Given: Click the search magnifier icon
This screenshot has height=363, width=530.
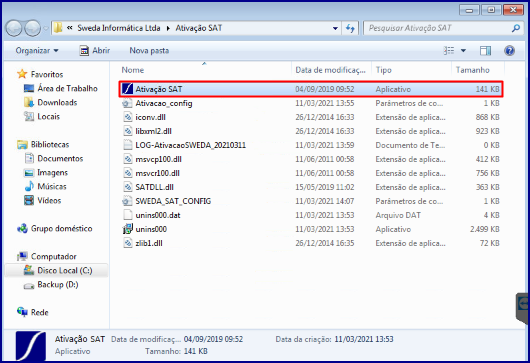Looking at the screenshot, I should (516, 28).
